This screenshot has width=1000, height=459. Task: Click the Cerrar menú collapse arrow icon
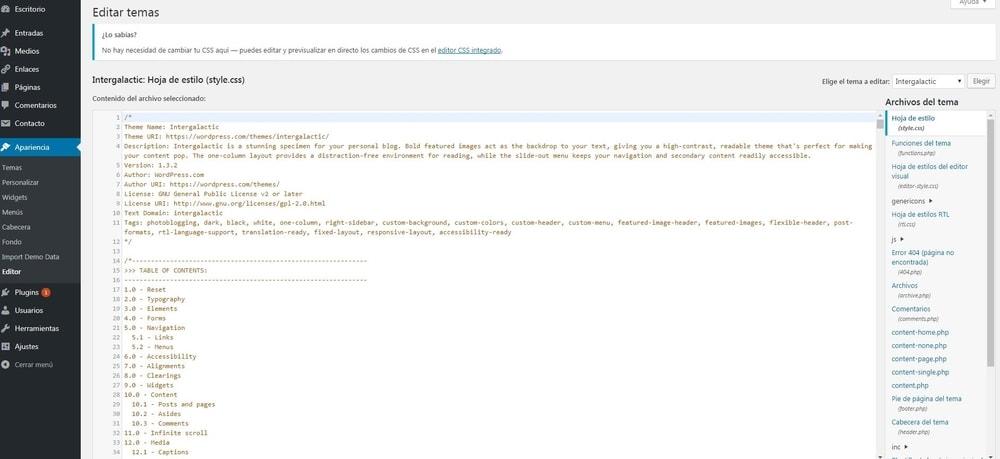[6, 365]
